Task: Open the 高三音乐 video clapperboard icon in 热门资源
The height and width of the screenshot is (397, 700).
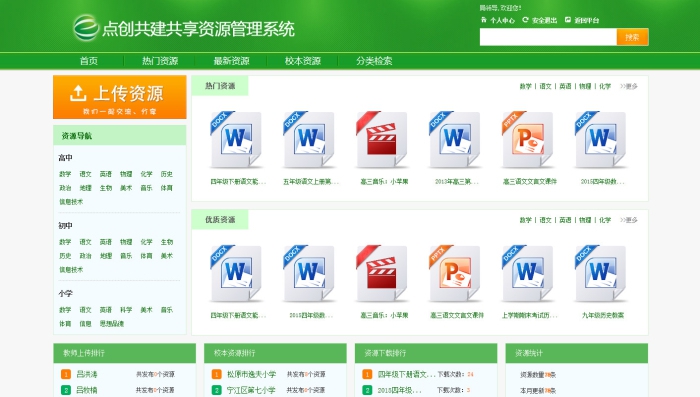Action: click(382, 140)
